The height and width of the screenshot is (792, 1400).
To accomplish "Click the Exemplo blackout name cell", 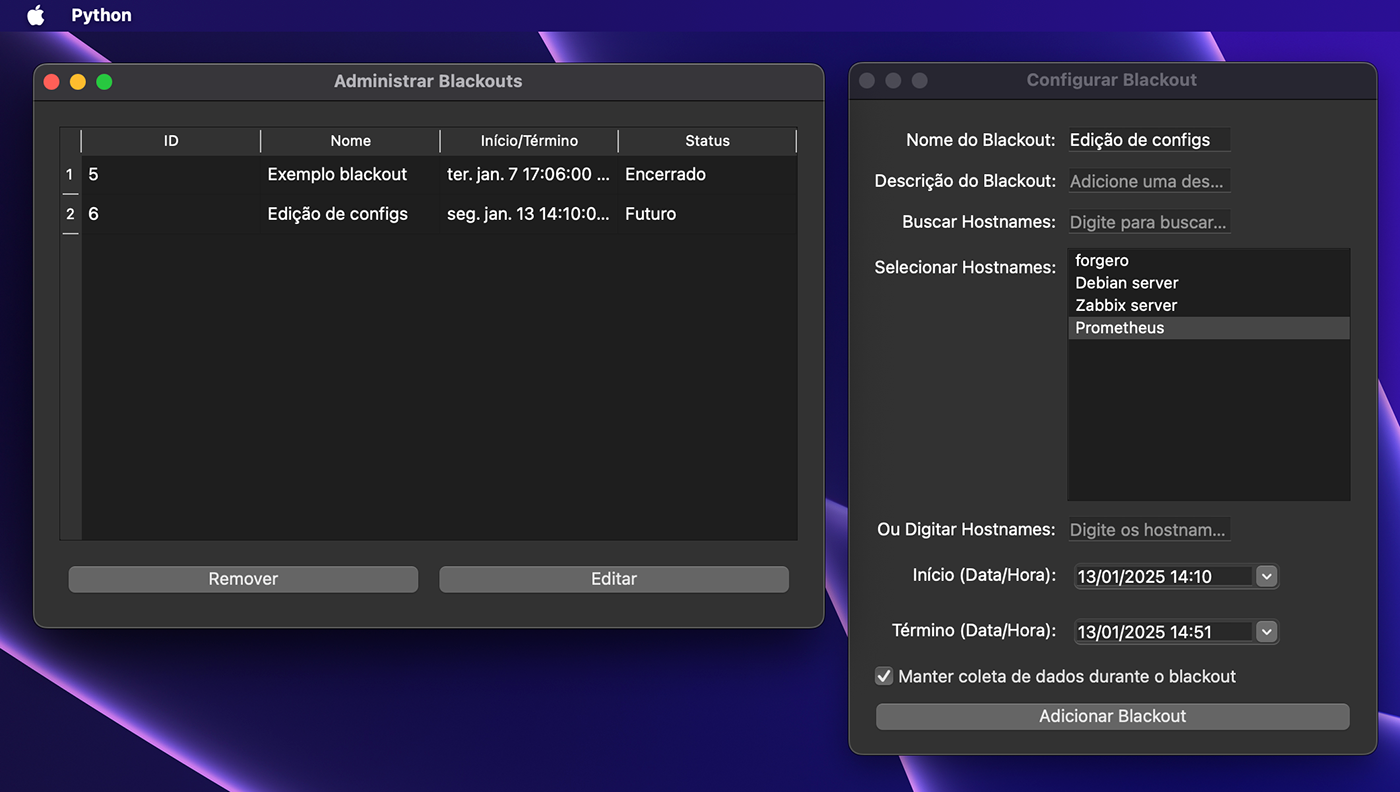I will (350, 174).
